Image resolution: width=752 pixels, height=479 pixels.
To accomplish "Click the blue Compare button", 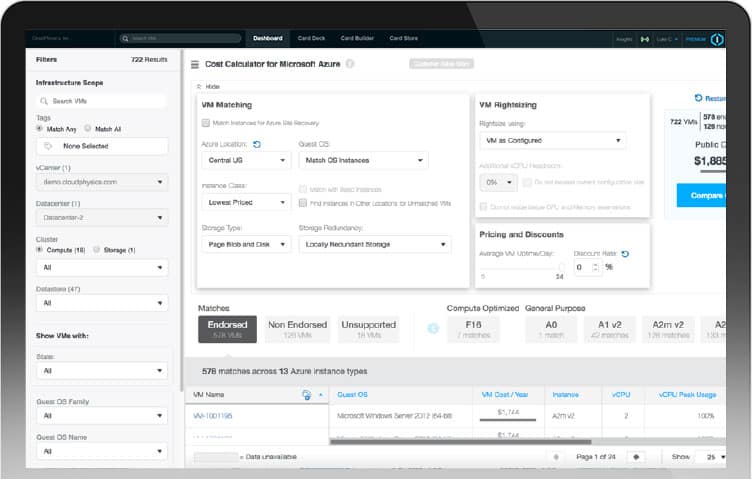I will tap(701, 196).
